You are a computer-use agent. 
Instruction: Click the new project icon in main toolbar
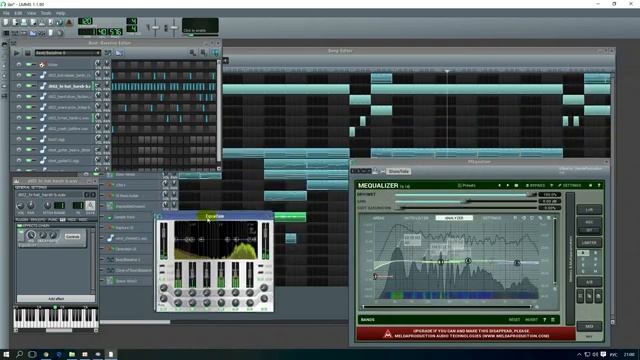[6, 22]
